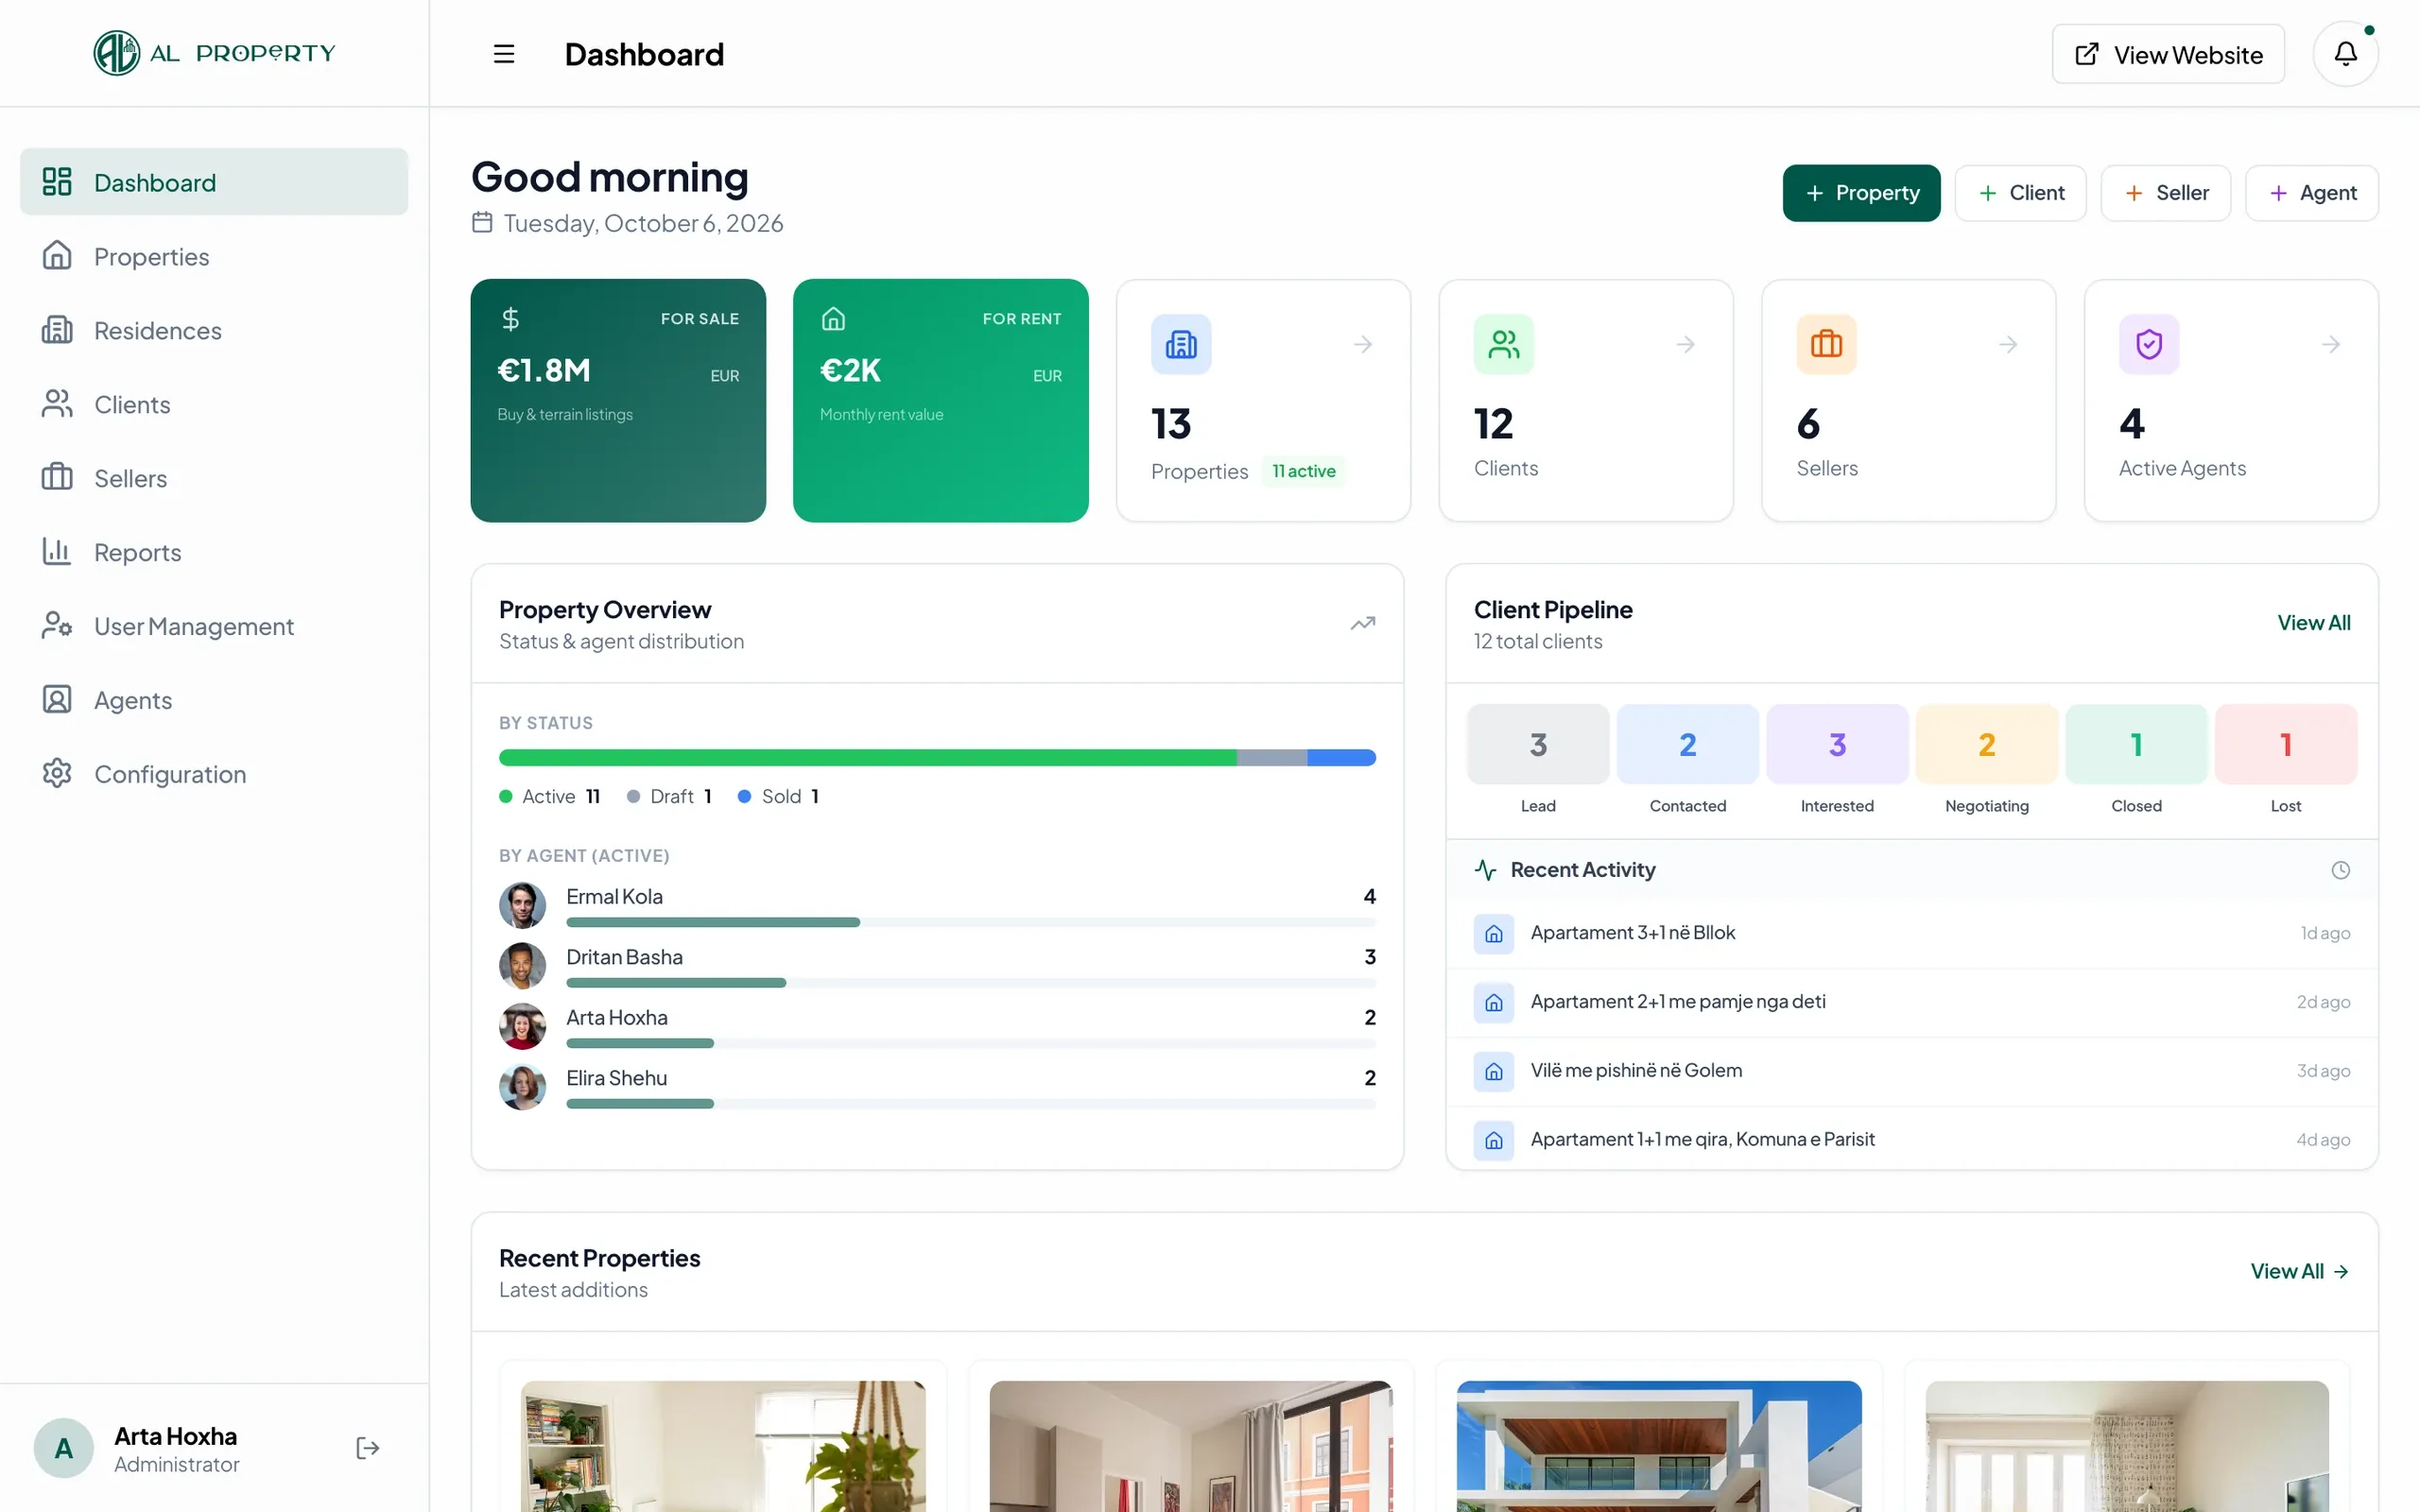Click the AL Property logo

coord(214,53)
